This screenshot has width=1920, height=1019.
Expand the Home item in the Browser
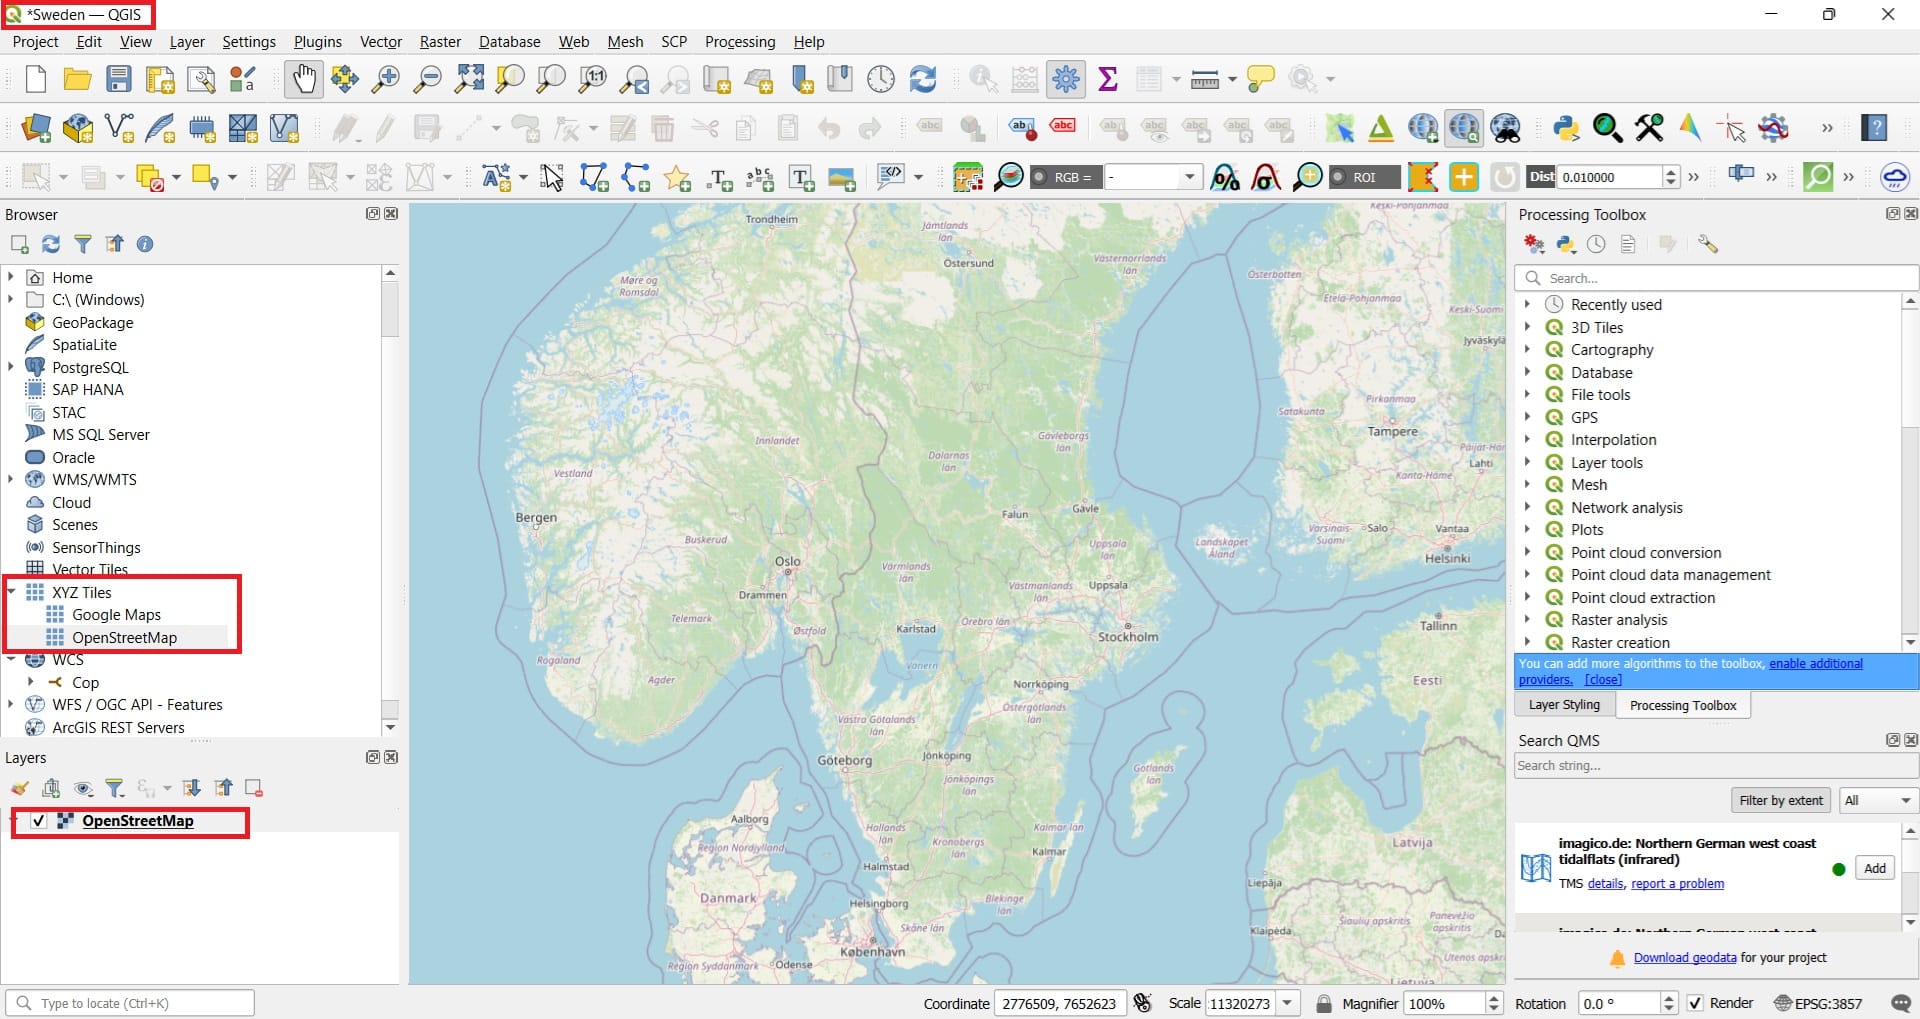point(11,277)
